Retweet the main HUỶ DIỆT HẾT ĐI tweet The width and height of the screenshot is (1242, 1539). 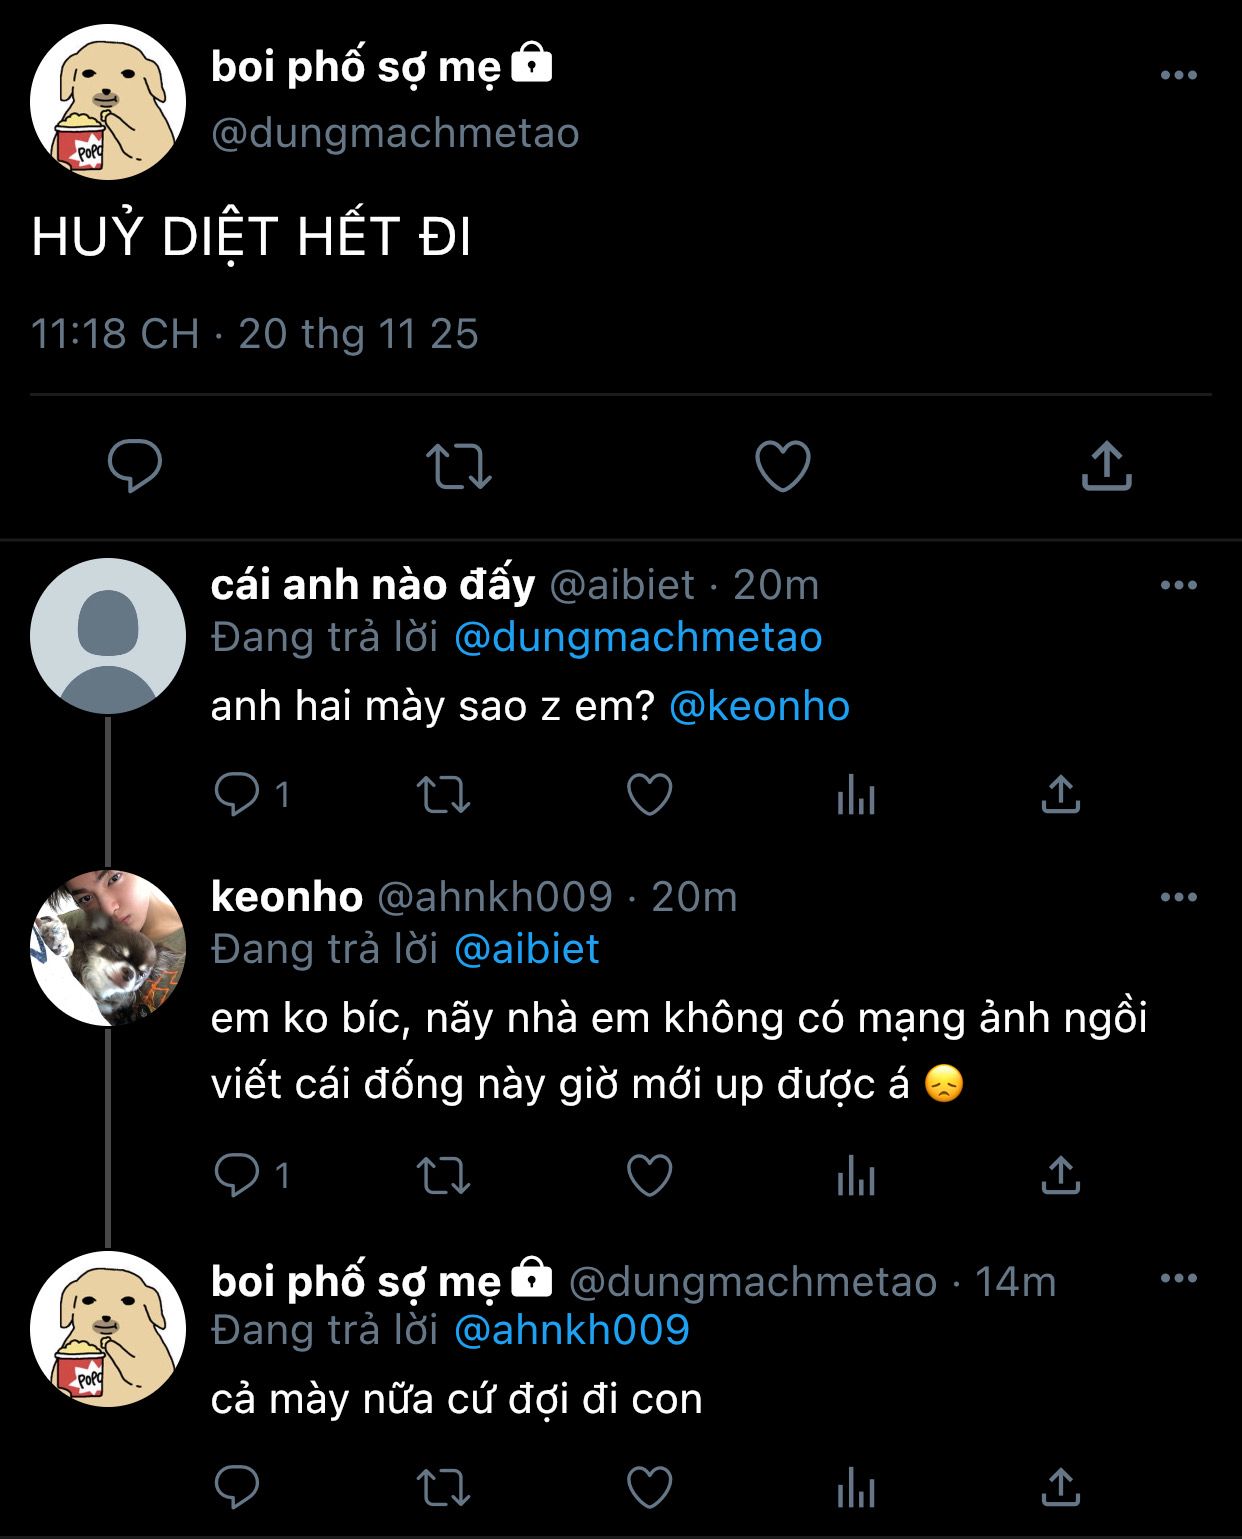(459, 466)
